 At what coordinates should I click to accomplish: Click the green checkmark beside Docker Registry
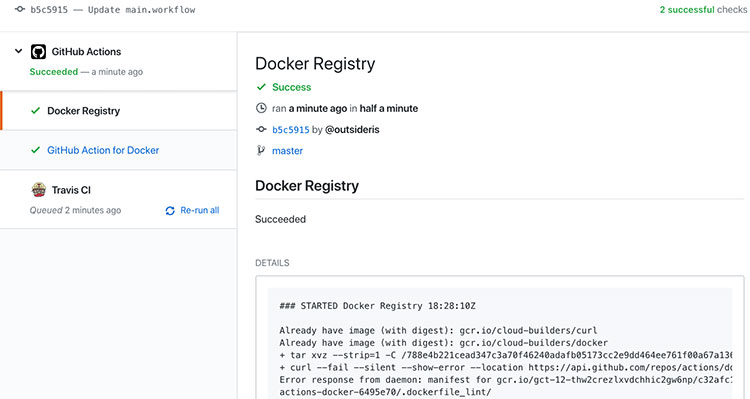(35, 111)
